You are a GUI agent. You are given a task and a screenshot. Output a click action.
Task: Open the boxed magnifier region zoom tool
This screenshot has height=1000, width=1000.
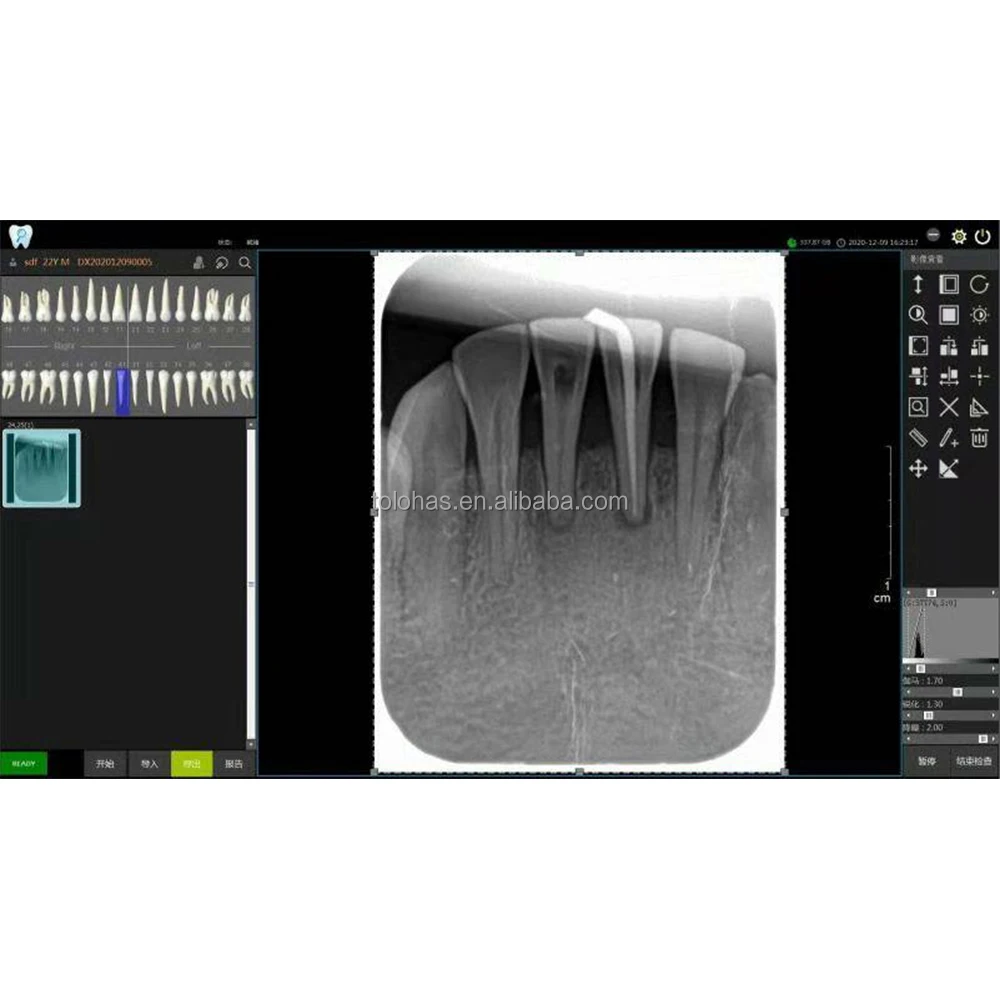(x=918, y=407)
